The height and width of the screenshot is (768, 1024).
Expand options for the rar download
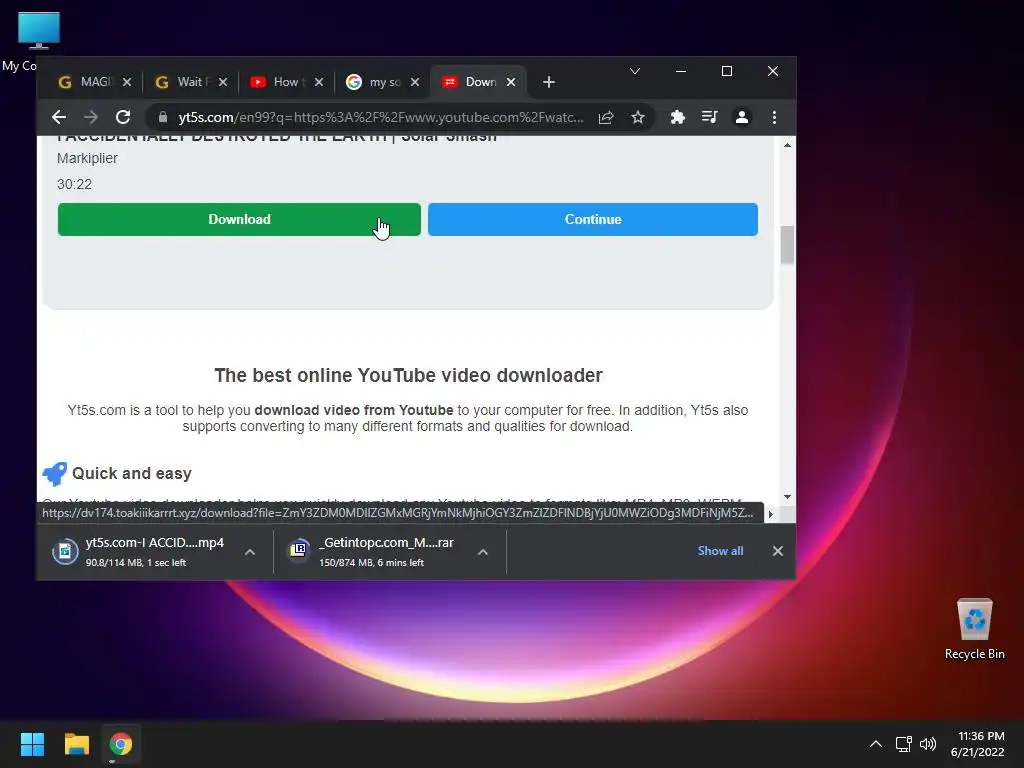[483, 552]
